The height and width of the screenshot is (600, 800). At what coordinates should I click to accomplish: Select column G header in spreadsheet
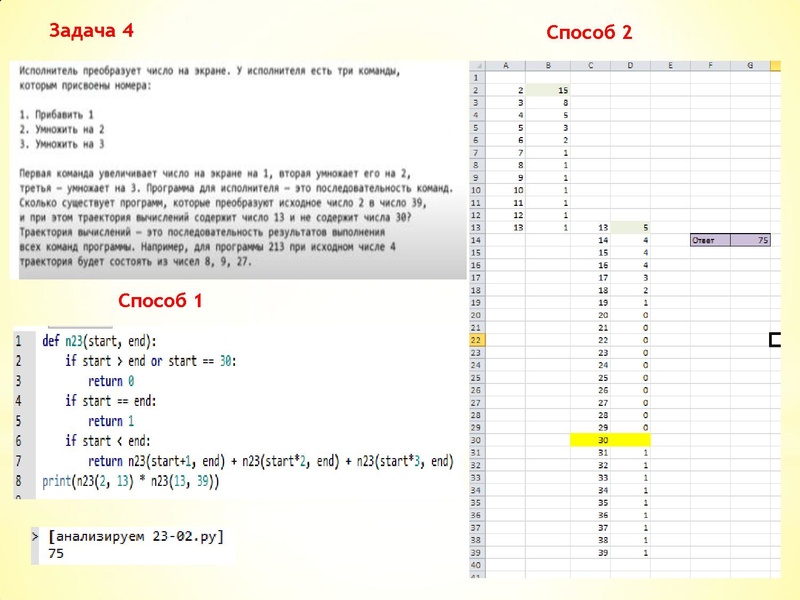click(x=749, y=66)
